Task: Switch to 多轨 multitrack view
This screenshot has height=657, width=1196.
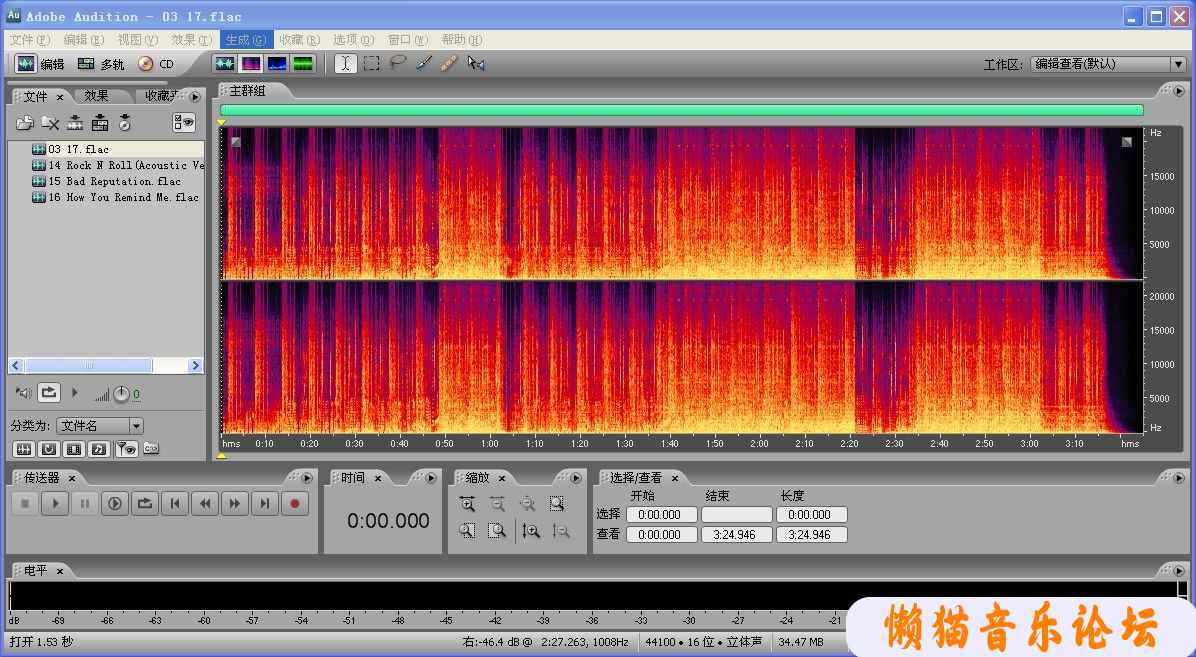Action: click(x=101, y=64)
